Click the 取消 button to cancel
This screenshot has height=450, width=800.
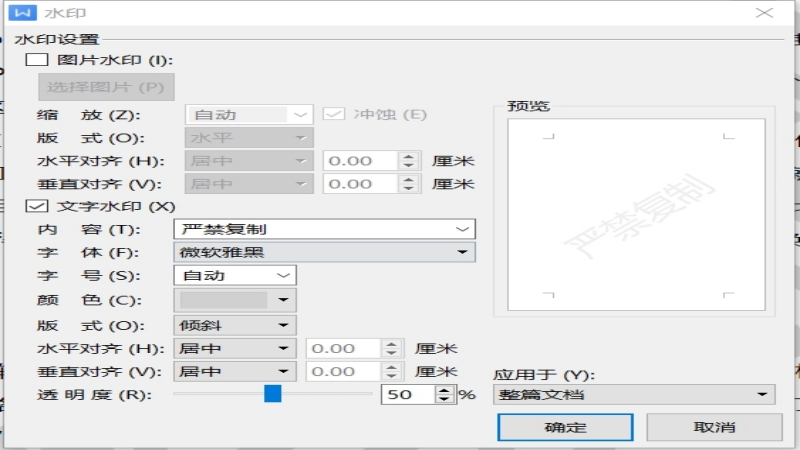(x=714, y=427)
